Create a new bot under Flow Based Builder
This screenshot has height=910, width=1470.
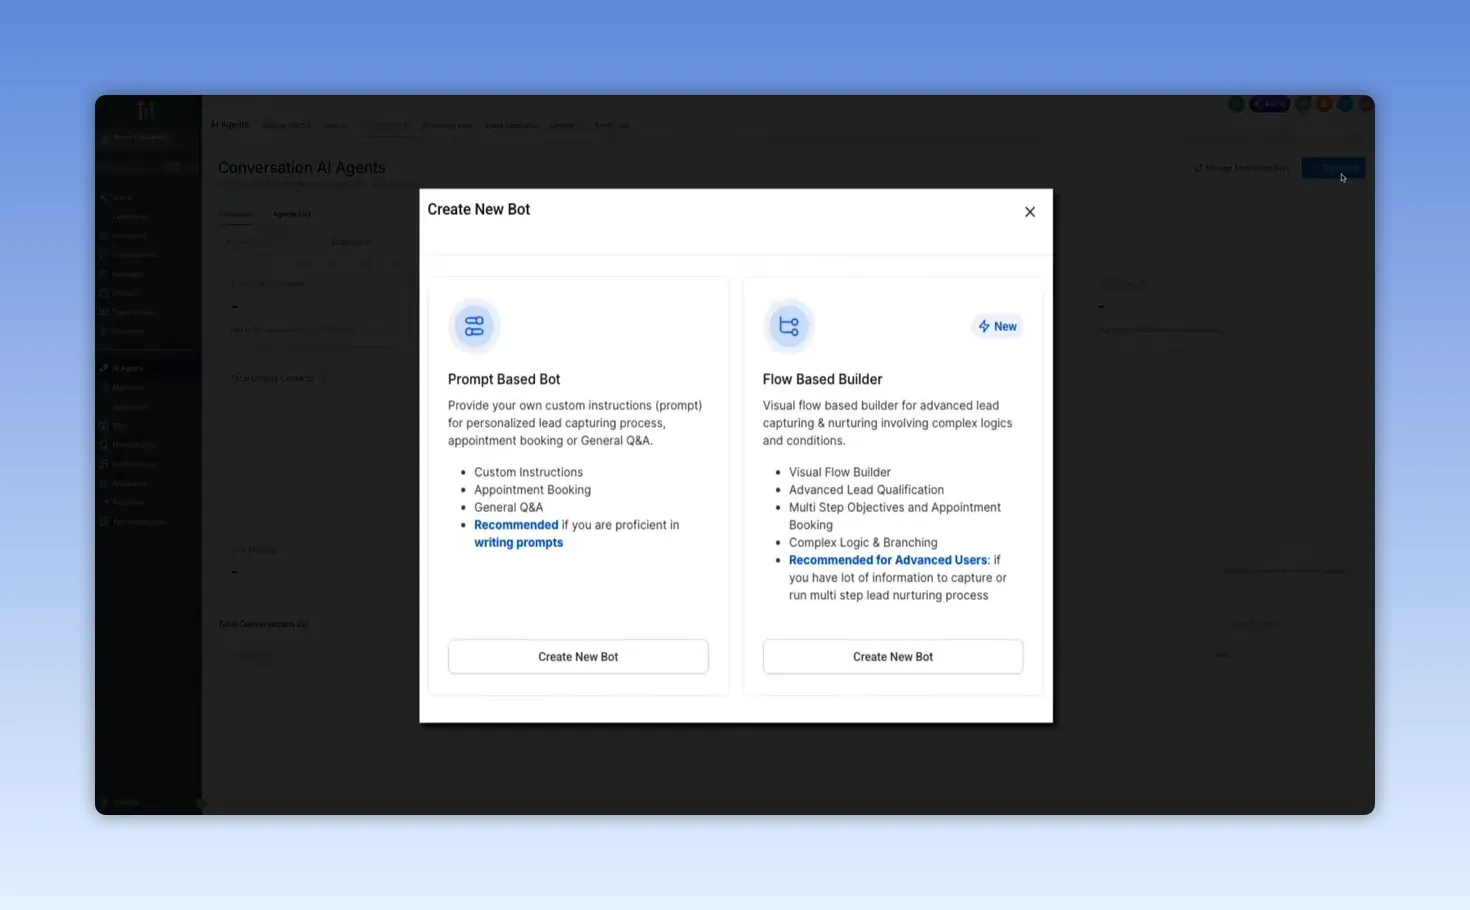coord(893,657)
